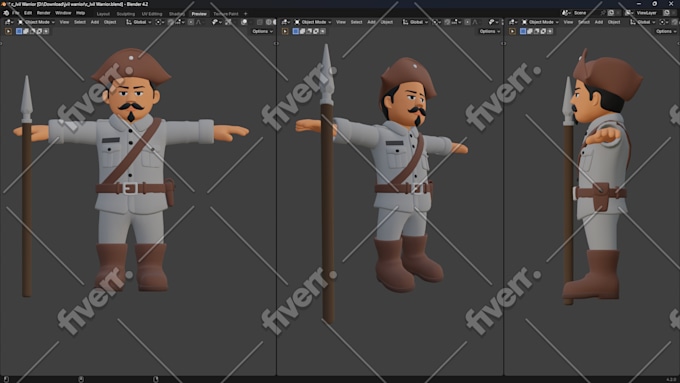Choose intersect selection mode in middle viewport
The width and height of the screenshot is (680, 383).
pos(323,31)
